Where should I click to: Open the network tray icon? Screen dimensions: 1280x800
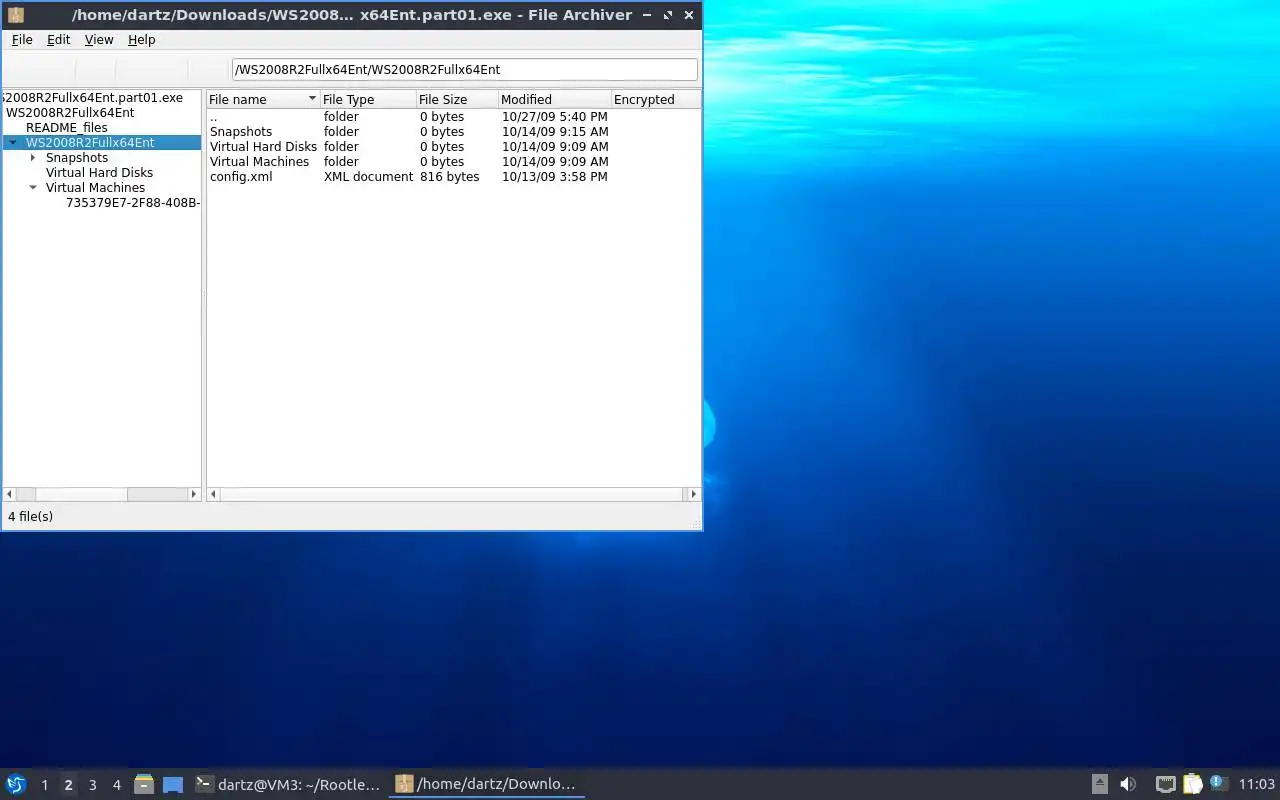click(1165, 785)
